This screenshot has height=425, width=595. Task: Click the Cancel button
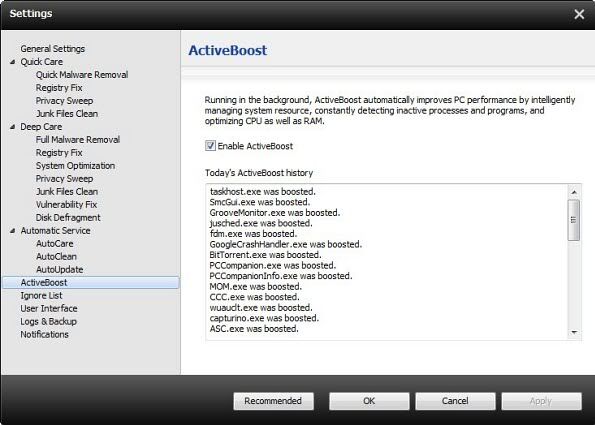point(455,401)
